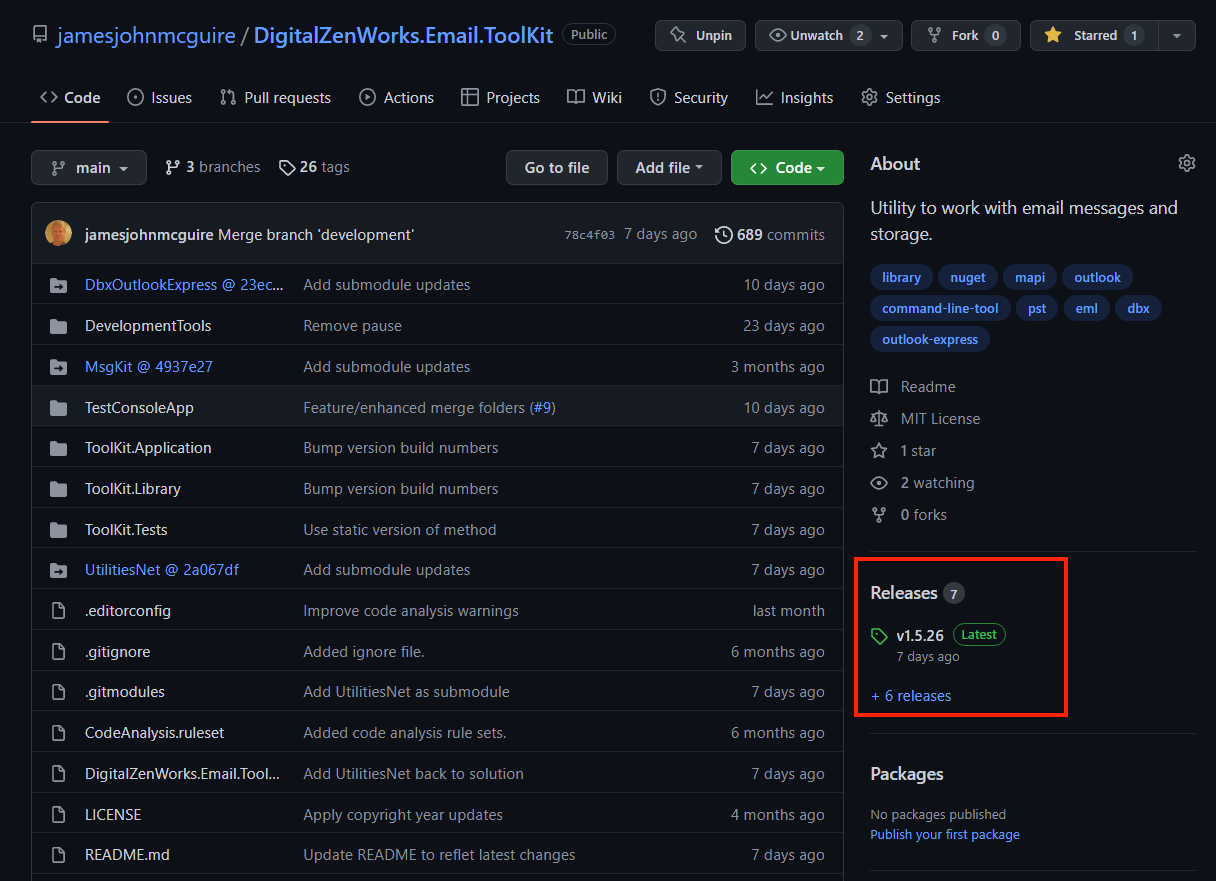Click the DevelopmentTools folder icon
This screenshot has width=1216, height=881.
[59, 326]
